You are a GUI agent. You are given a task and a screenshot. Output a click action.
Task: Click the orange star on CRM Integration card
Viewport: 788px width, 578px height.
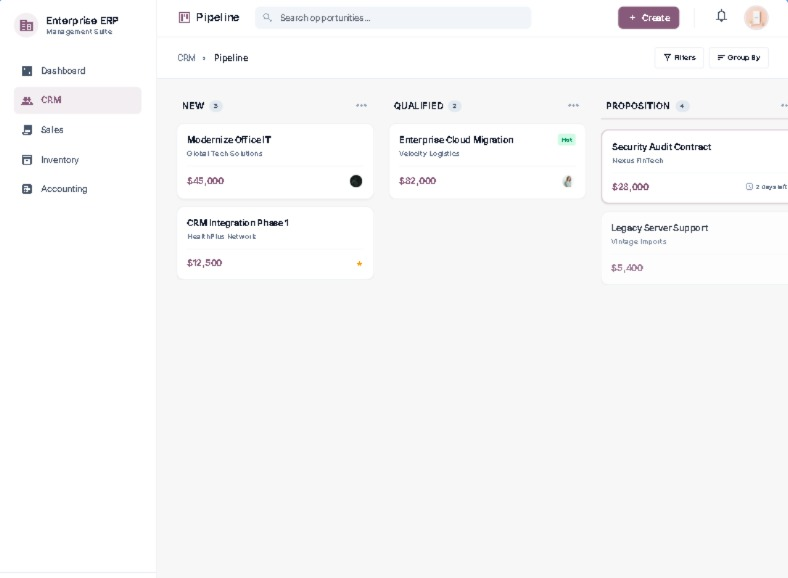click(359, 263)
